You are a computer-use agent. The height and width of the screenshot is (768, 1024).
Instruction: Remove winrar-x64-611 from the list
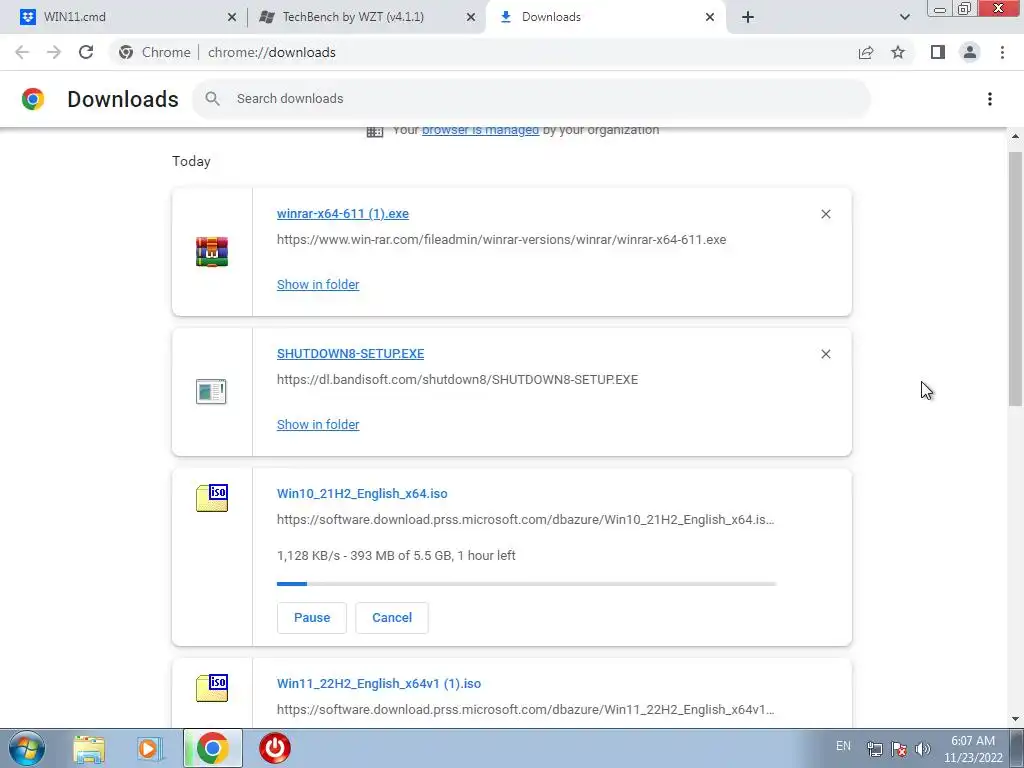tap(825, 214)
